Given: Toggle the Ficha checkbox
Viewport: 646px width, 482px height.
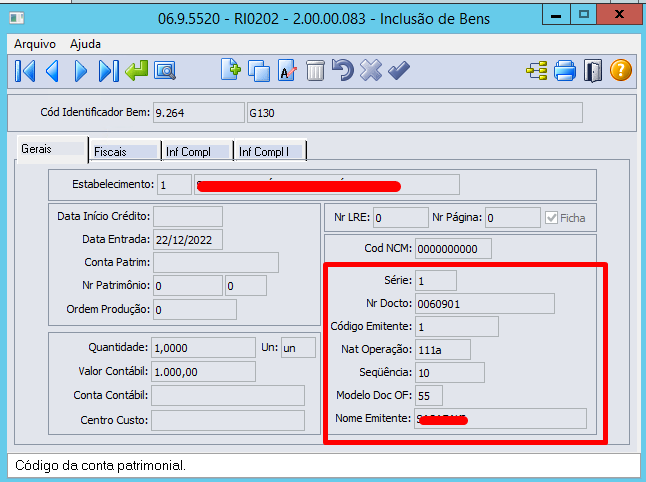Looking at the screenshot, I should tap(551, 218).
